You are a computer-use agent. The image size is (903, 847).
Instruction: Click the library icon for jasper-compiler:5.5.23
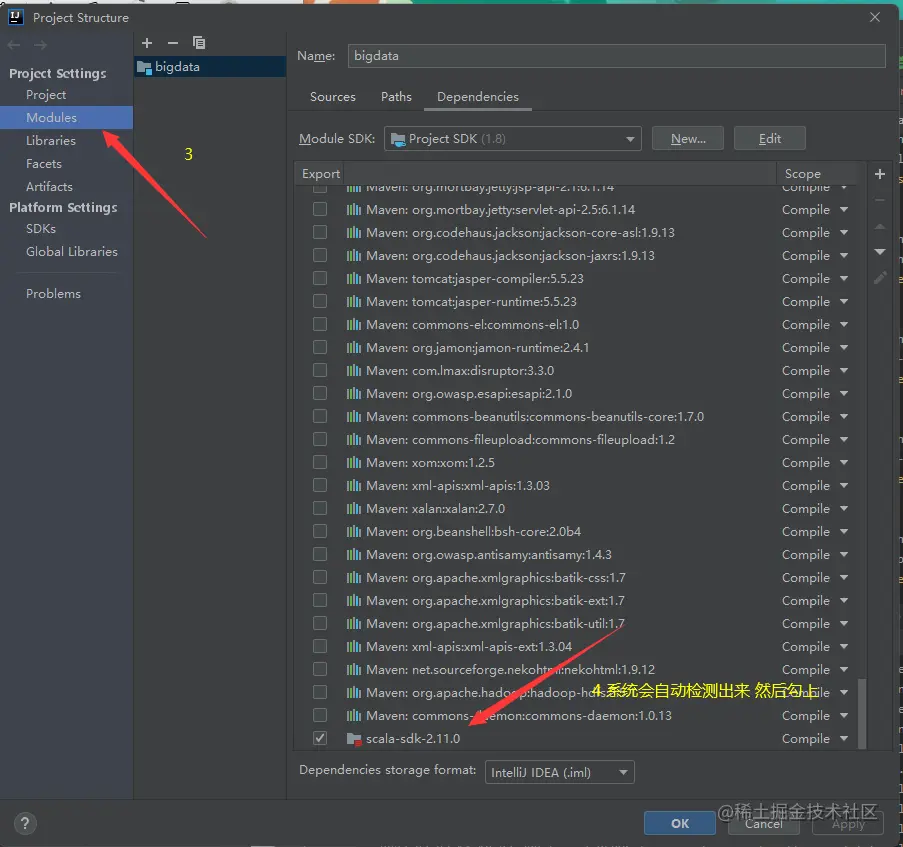pyautogui.click(x=354, y=279)
